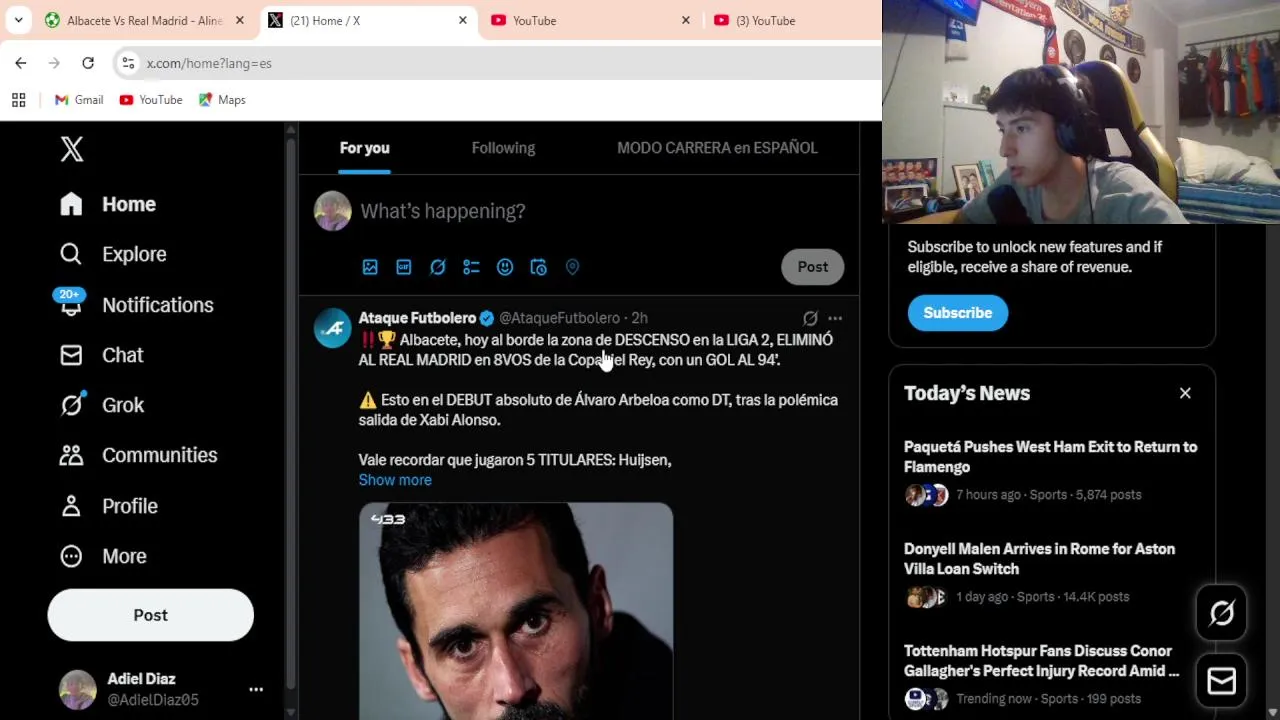Switch to the Following tab
The height and width of the screenshot is (720, 1280).
click(503, 148)
